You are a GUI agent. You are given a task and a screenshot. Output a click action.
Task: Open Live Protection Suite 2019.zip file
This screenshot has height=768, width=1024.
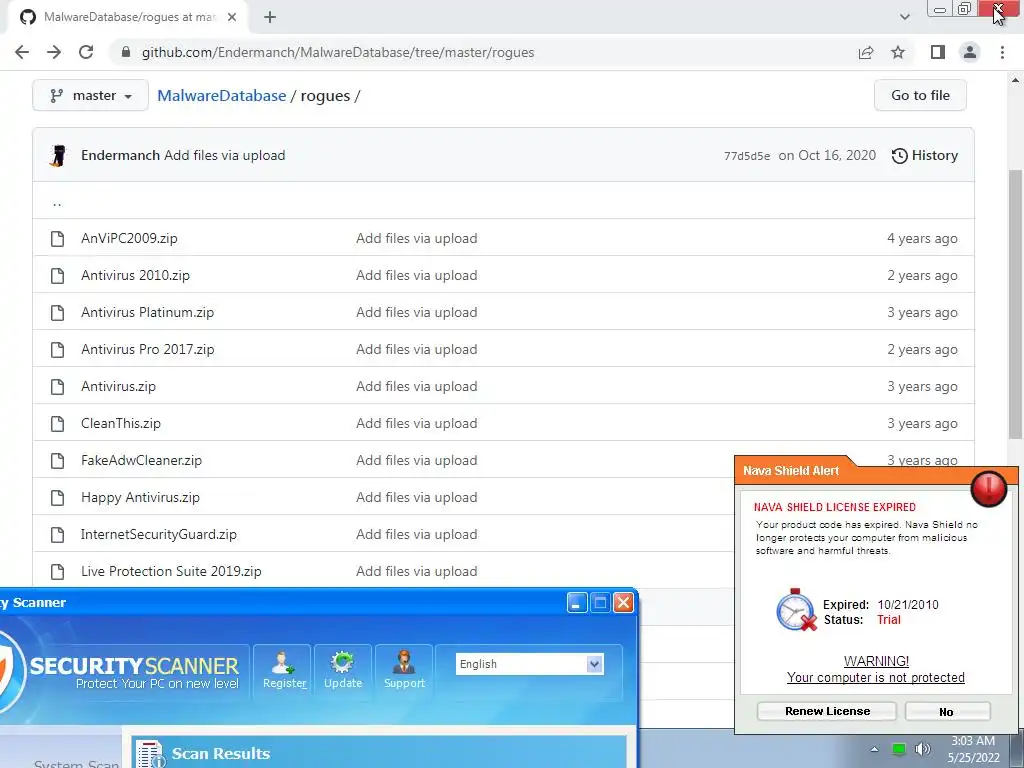[x=171, y=571]
